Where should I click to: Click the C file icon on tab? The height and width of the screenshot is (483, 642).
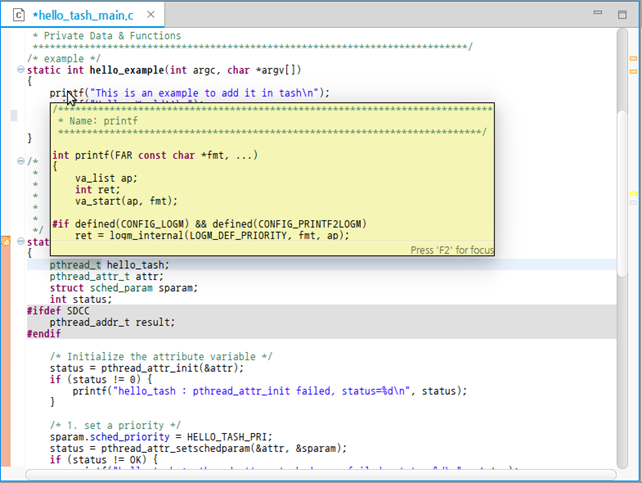tap(18, 15)
